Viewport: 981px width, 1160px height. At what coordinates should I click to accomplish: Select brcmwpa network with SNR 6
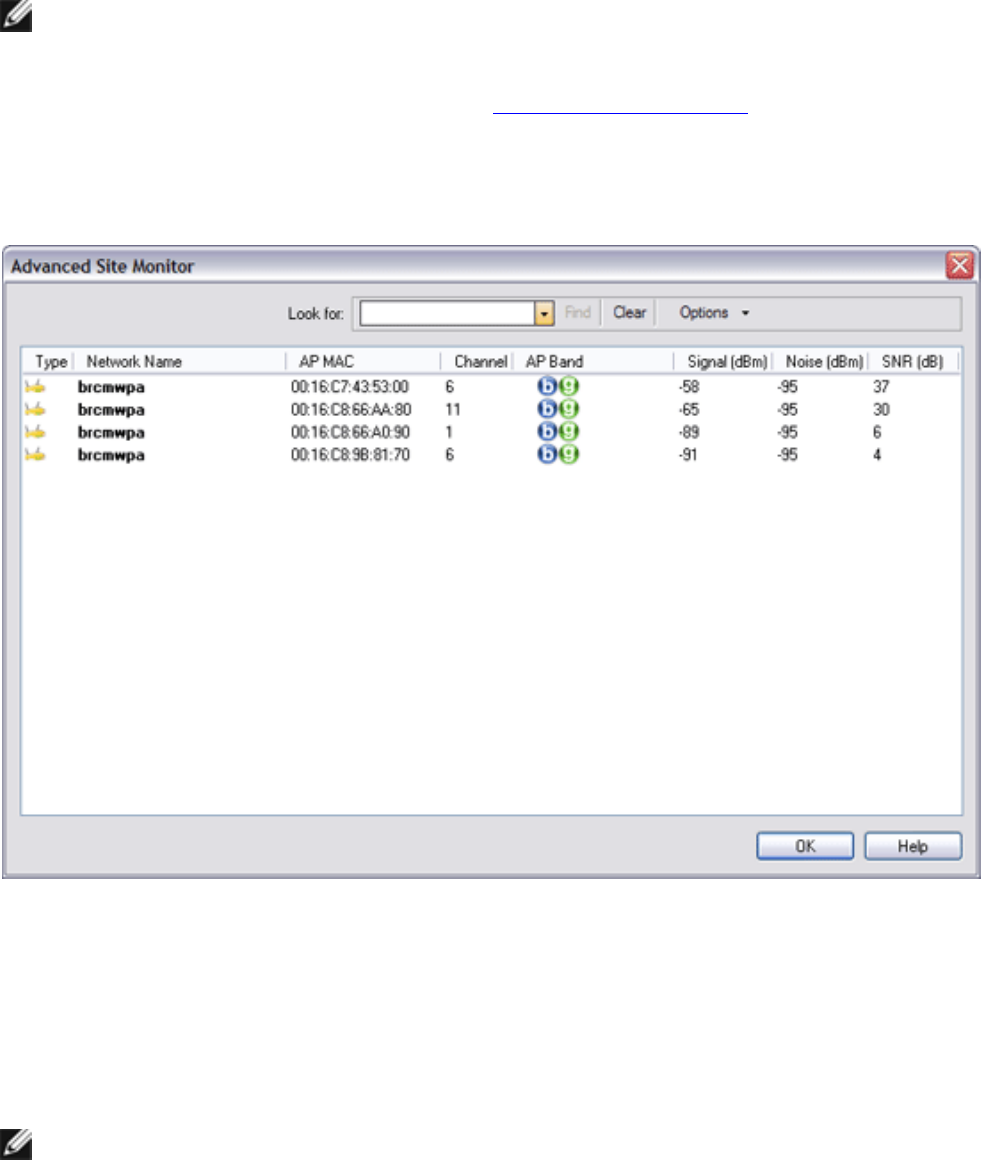tap(111, 432)
